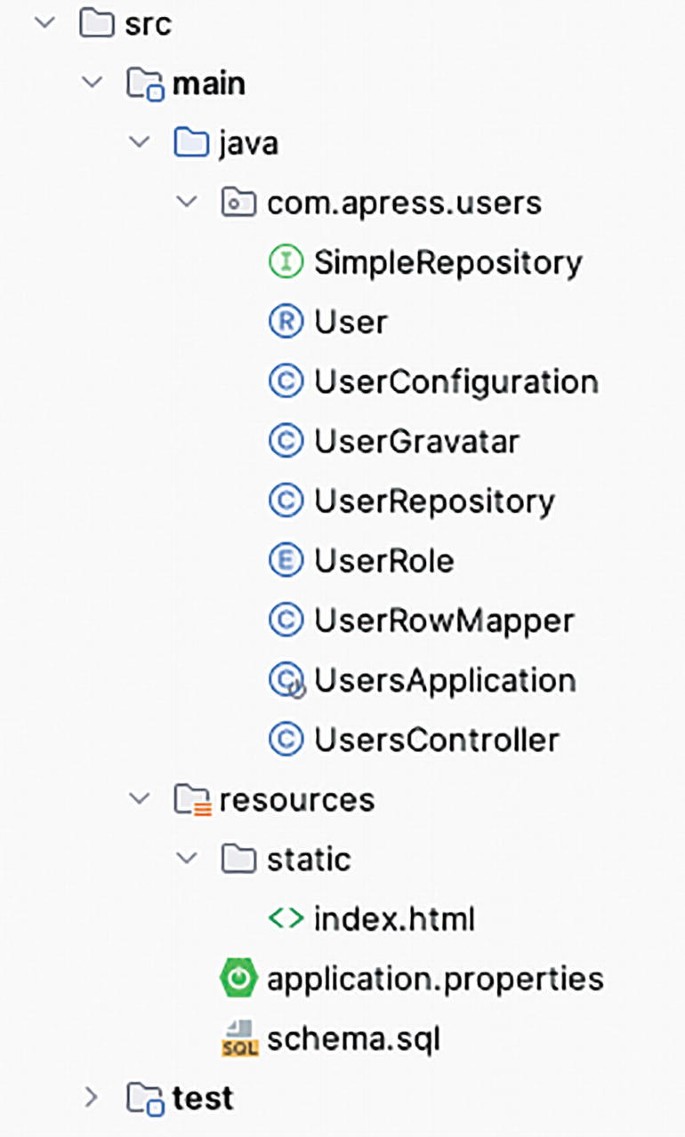
Task: Click the Spring icon beside application.properties
Action: point(237,979)
